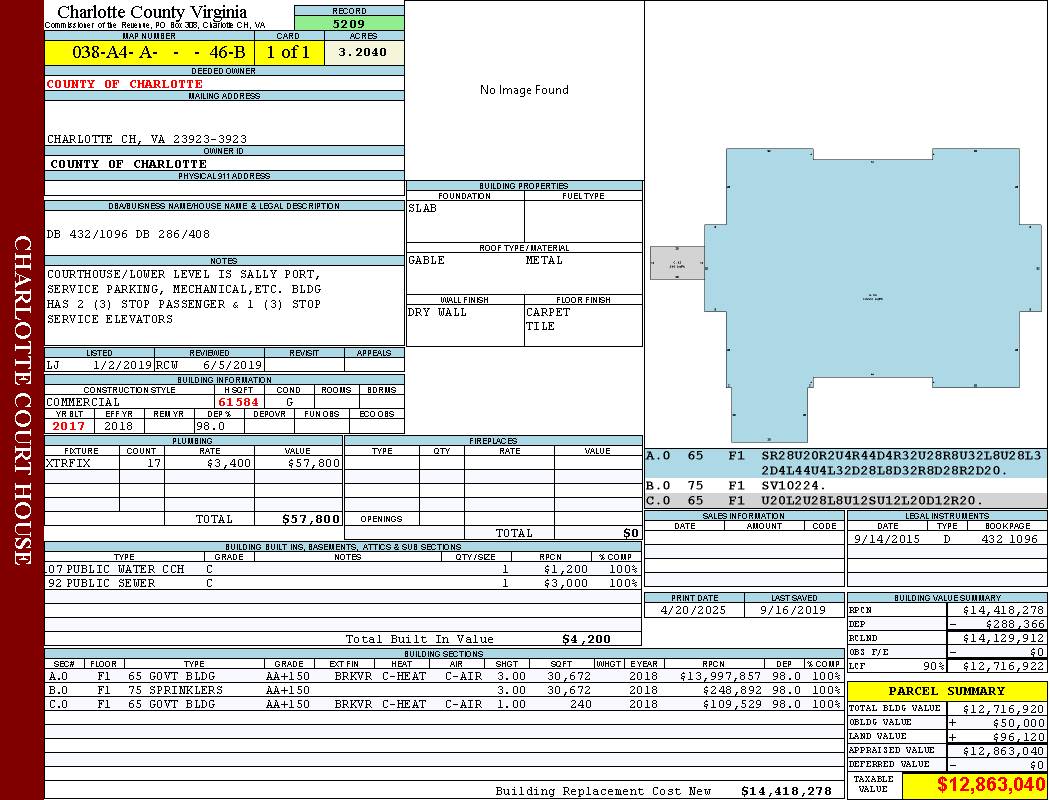Click the yellow PARCEL SUMMARY header
This screenshot has height=800, width=1050.
[946, 691]
